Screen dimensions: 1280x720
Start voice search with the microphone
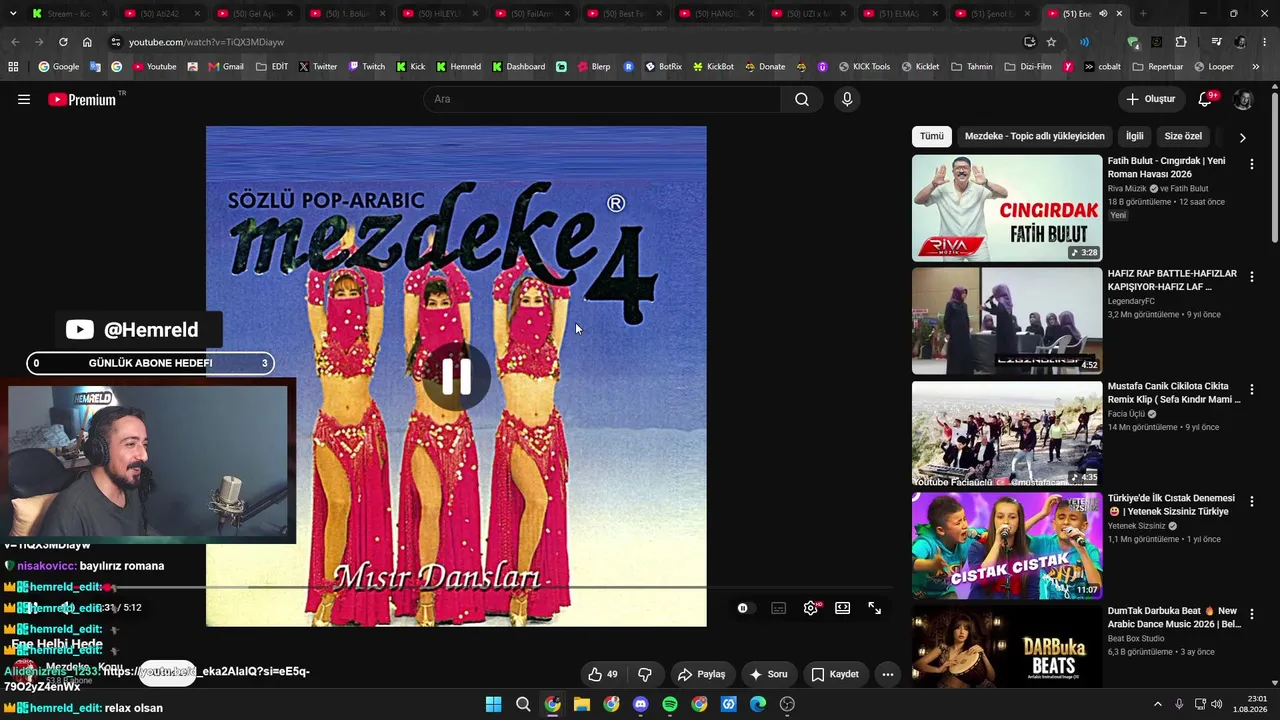coord(847,99)
